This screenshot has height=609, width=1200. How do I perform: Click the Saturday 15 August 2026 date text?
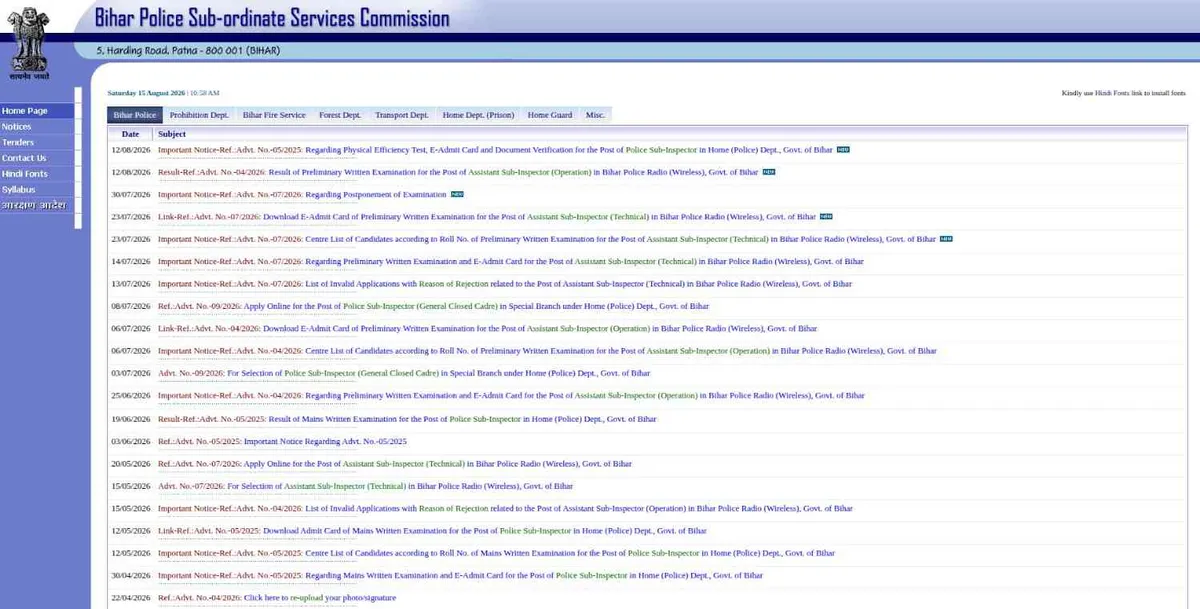pos(147,93)
